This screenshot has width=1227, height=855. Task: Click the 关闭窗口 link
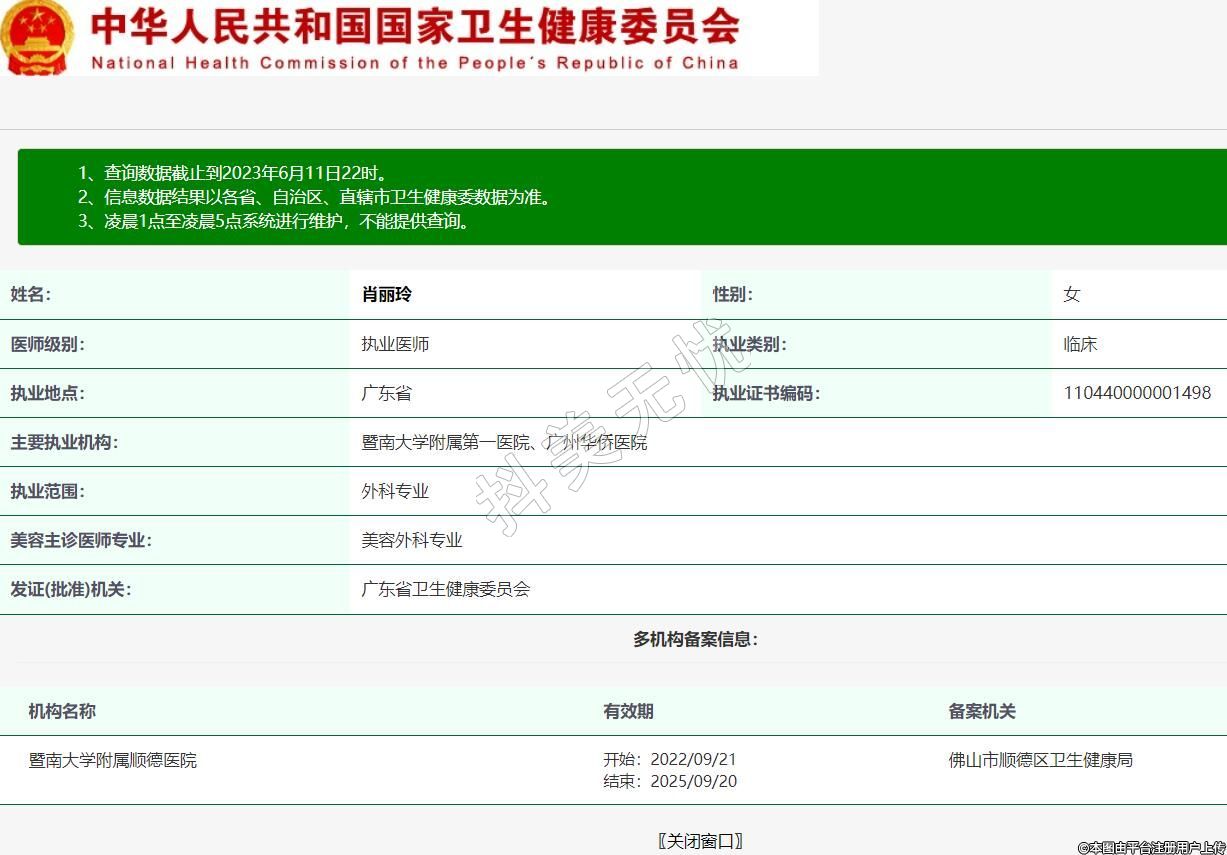[700, 841]
